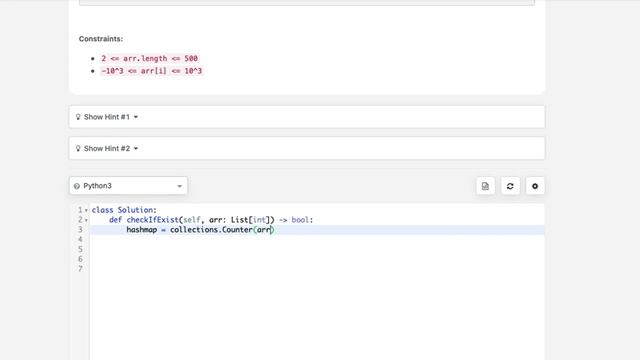Click the dropdown caret of Hint #1
The image size is (640, 360).
136,117
